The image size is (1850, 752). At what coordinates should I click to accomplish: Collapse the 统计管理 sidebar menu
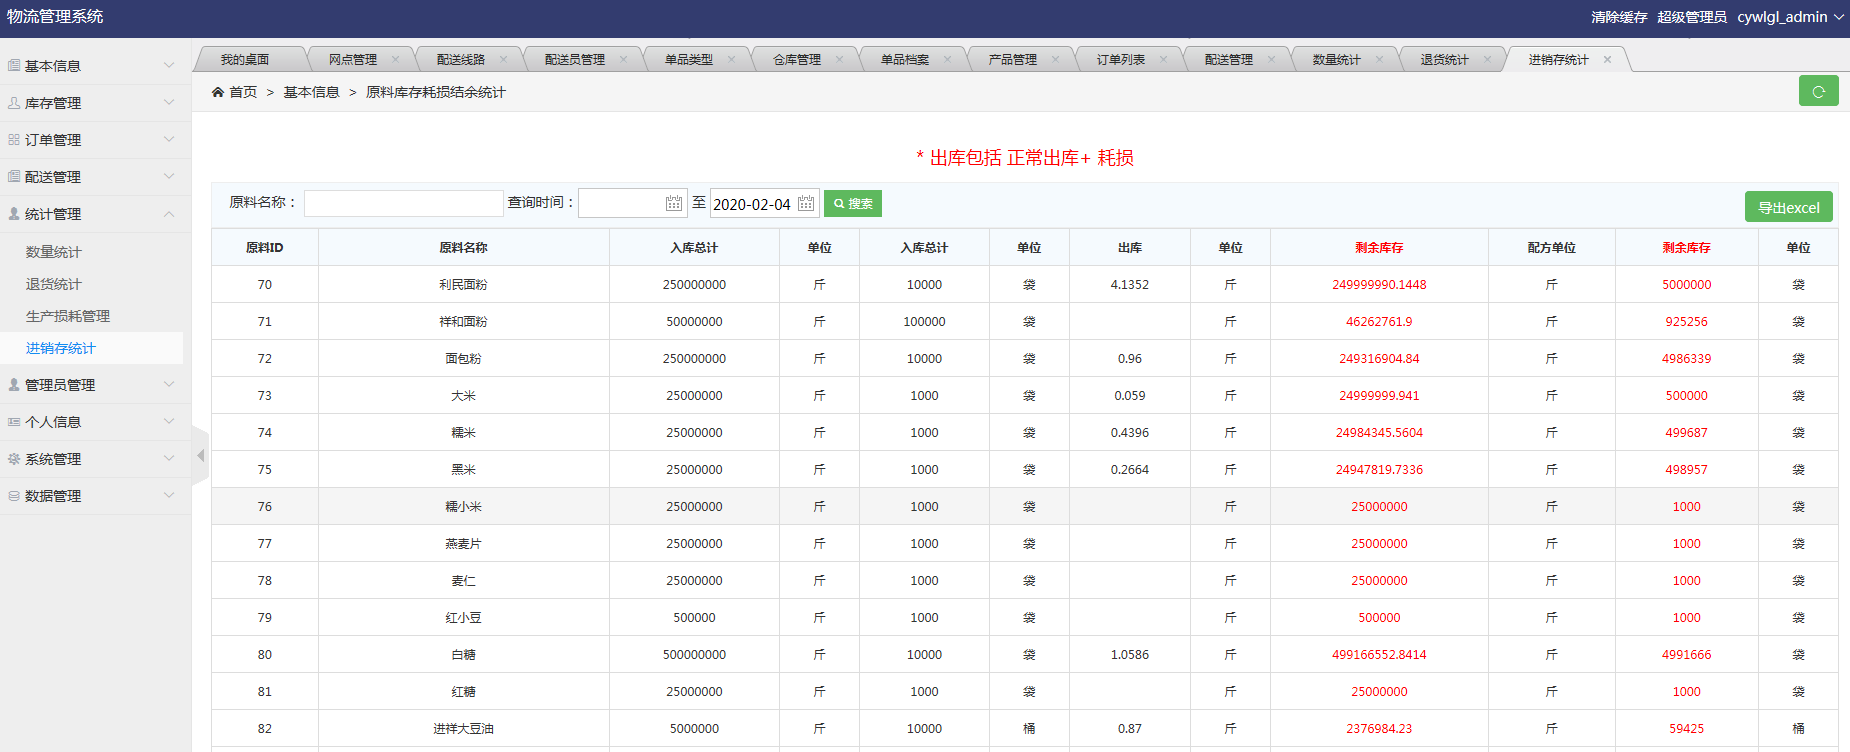click(90, 214)
